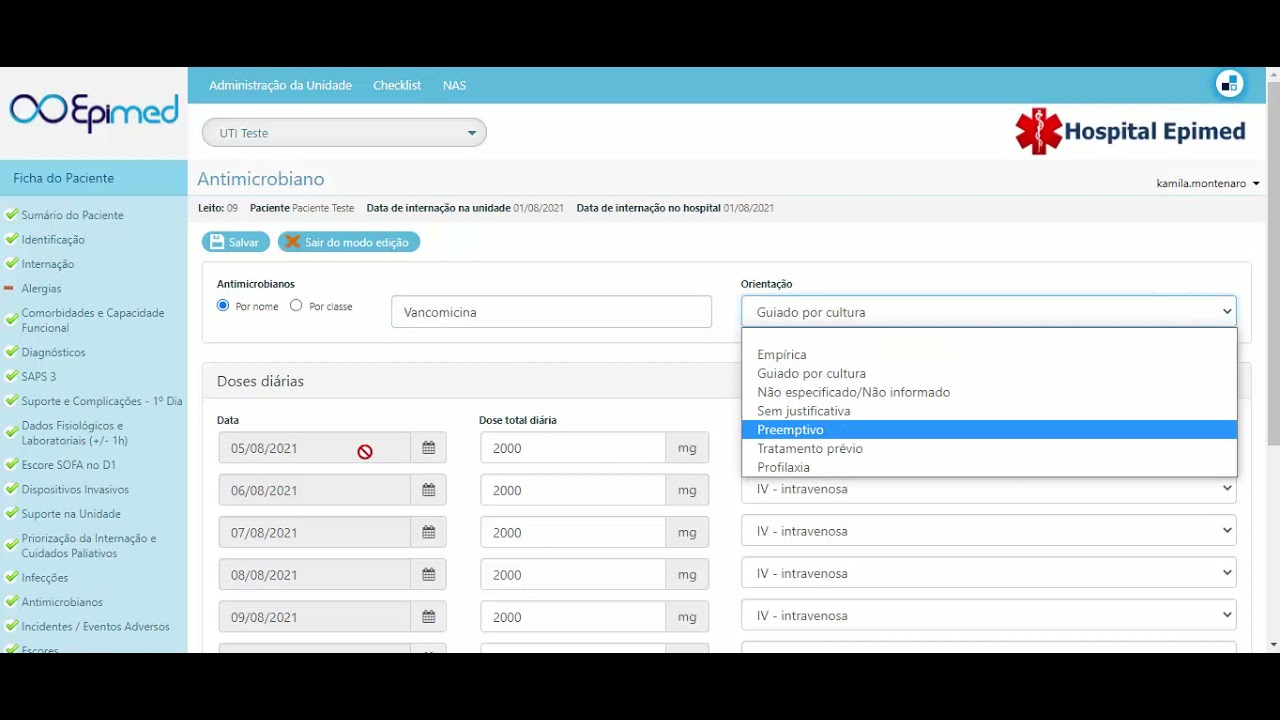Open the kamila.montenaro user menu
The height and width of the screenshot is (720, 1280).
pos(1207,183)
